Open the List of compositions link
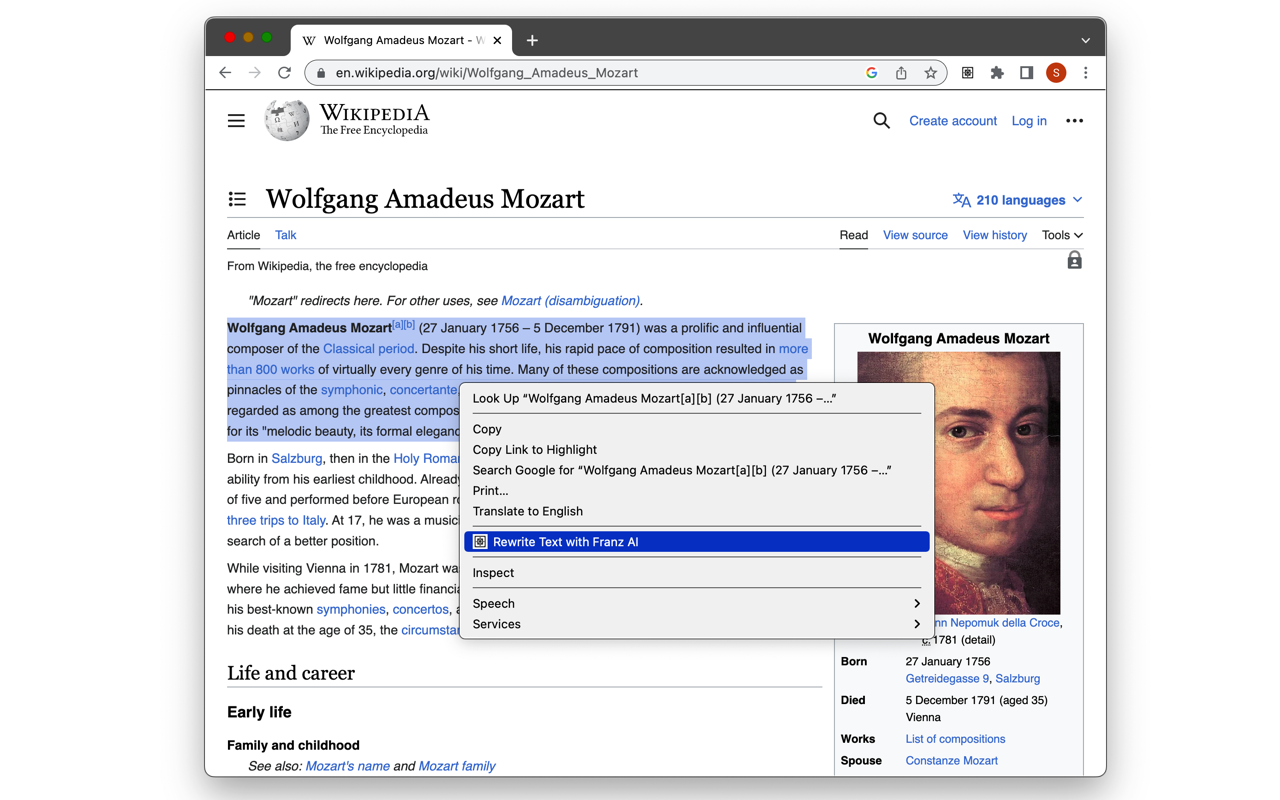Viewport: 1280px width, 800px height. pos(955,739)
